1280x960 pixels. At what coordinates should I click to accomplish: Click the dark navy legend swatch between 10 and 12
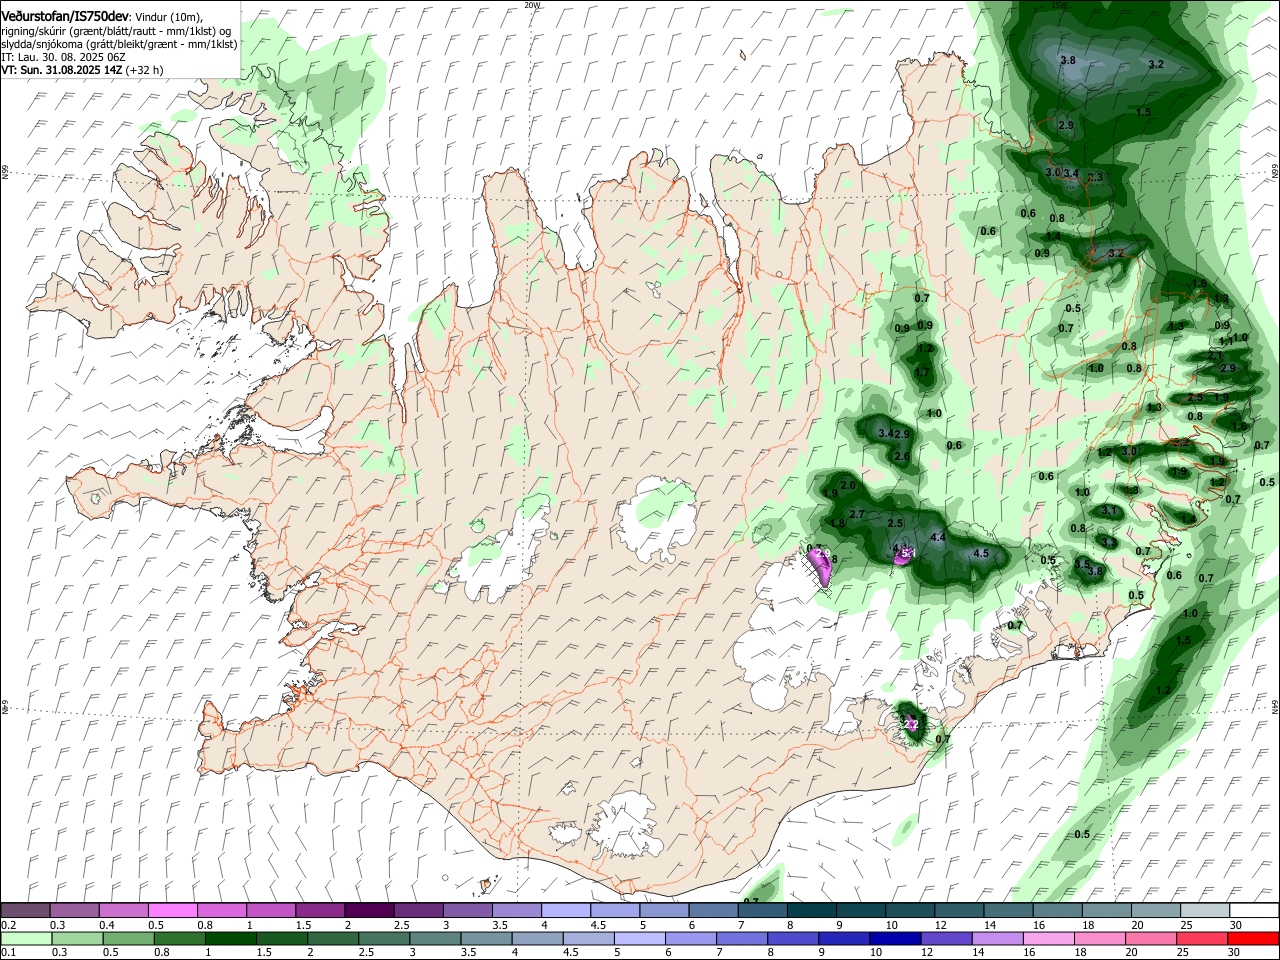pyautogui.click(x=894, y=938)
